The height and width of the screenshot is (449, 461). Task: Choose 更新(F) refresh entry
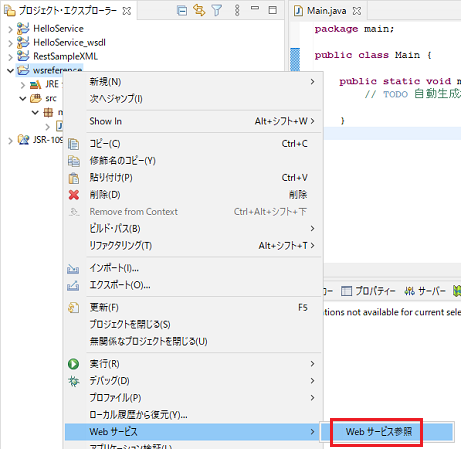click(x=193, y=307)
